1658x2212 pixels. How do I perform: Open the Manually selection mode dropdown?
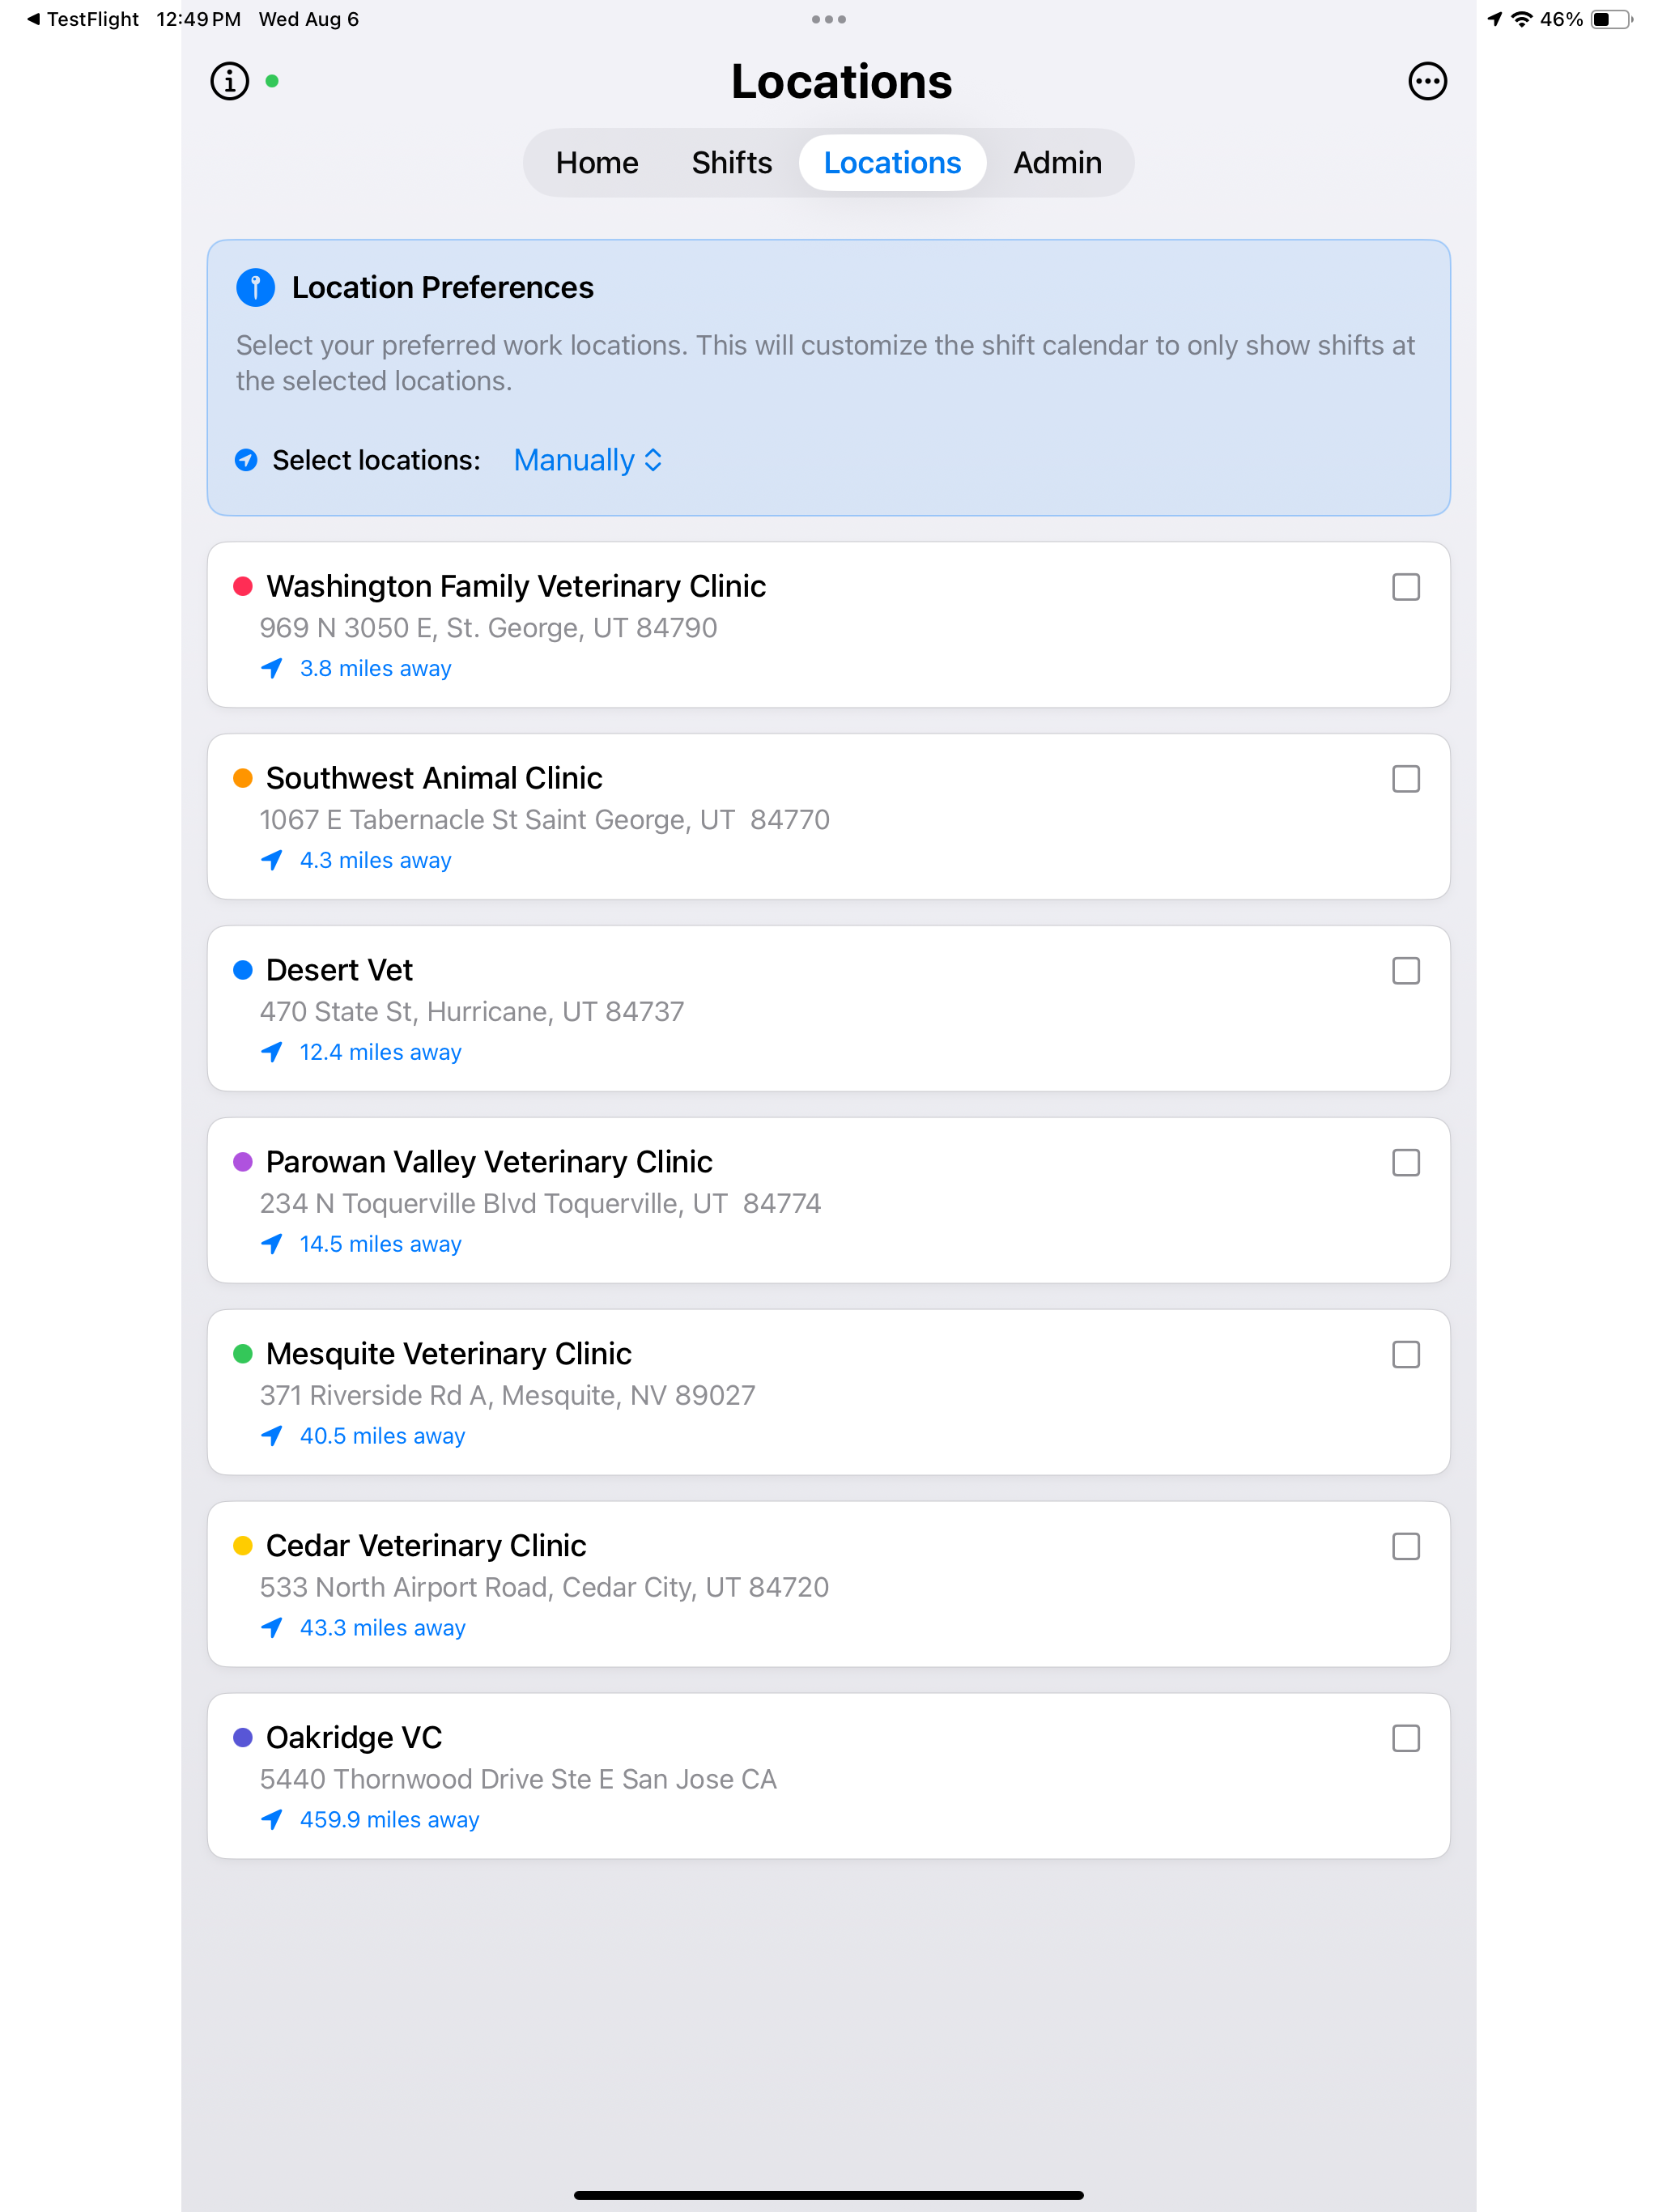point(588,460)
